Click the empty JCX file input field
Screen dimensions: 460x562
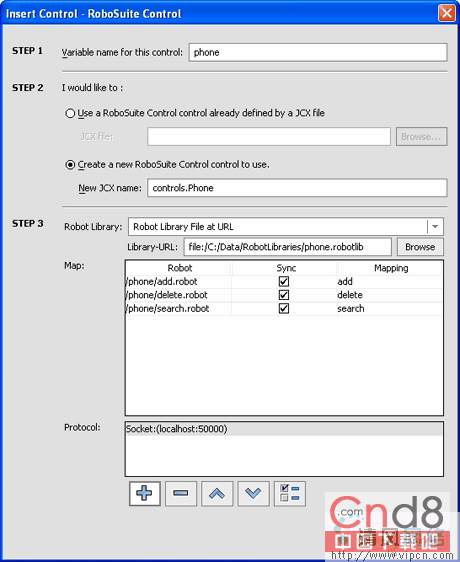tap(269, 137)
